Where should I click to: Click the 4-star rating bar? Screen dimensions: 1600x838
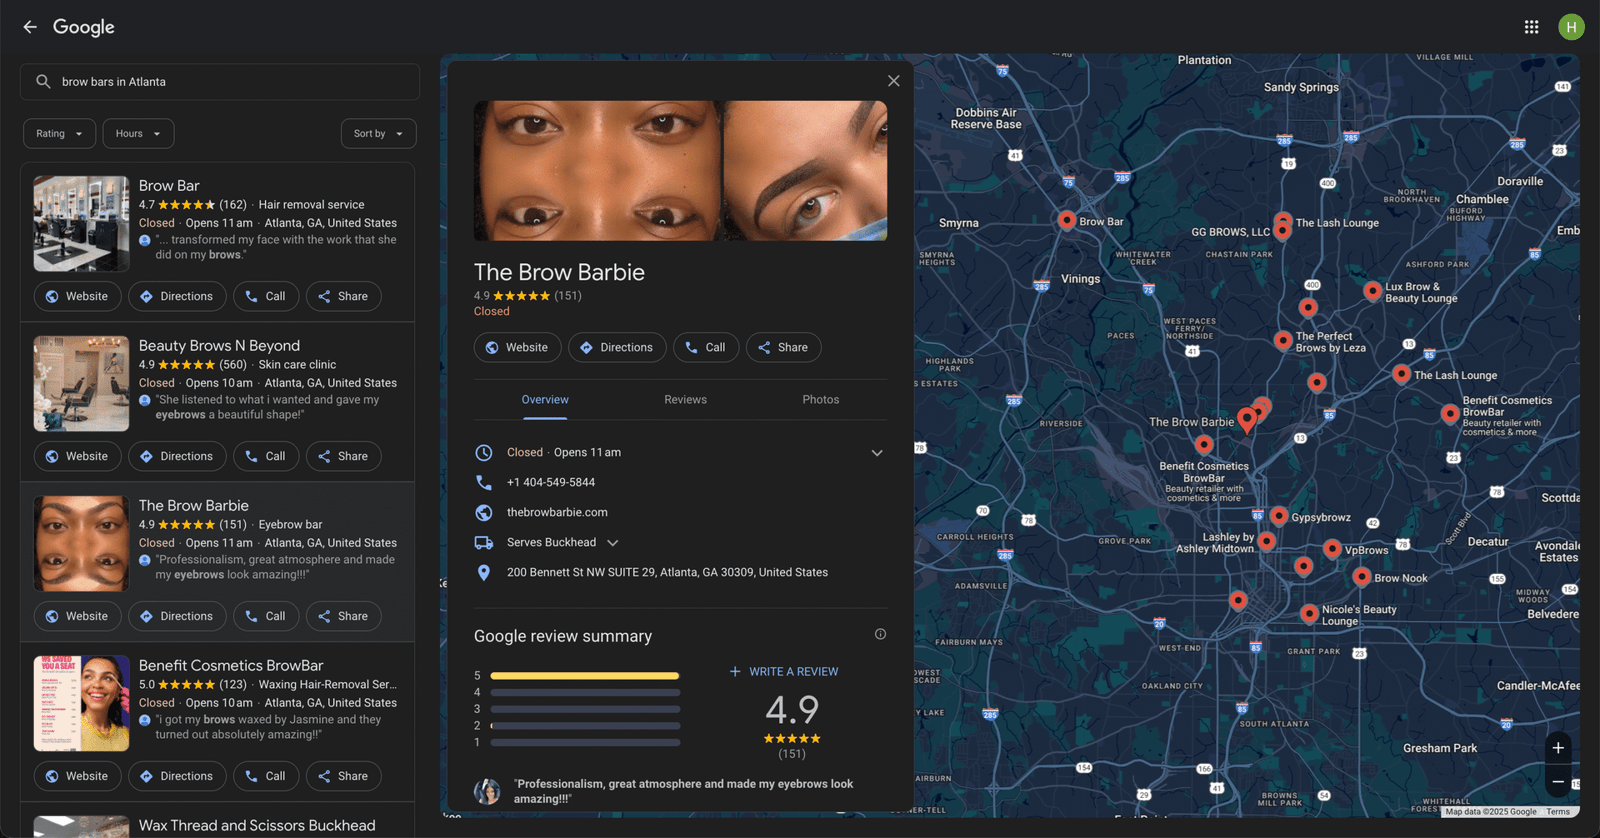585,692
